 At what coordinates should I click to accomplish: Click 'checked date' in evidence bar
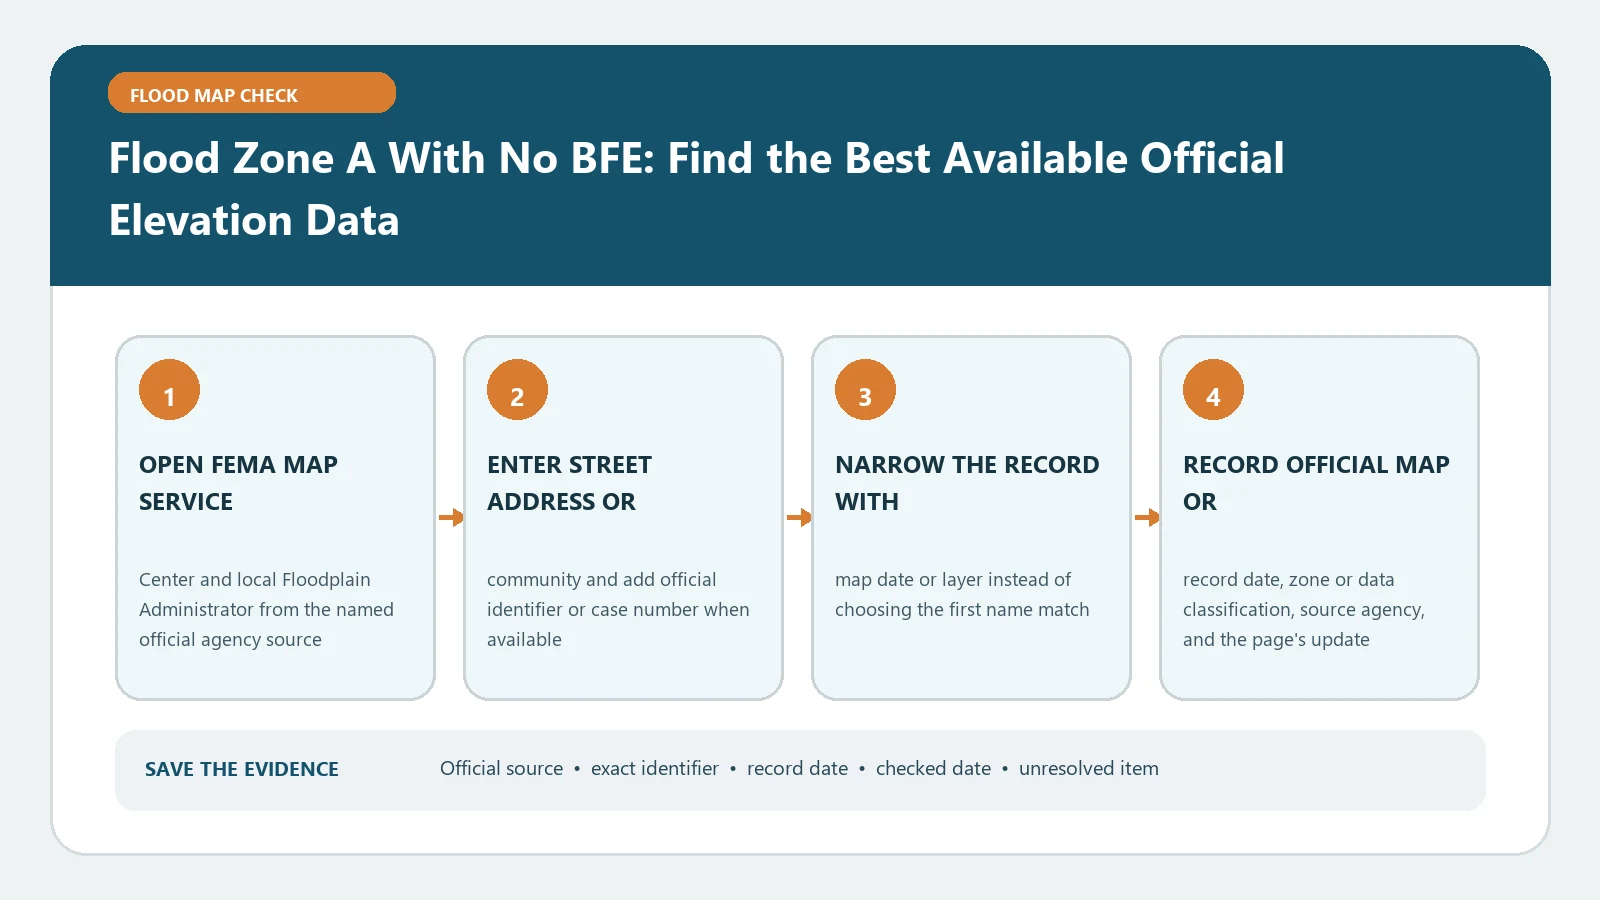coord(933,769)
